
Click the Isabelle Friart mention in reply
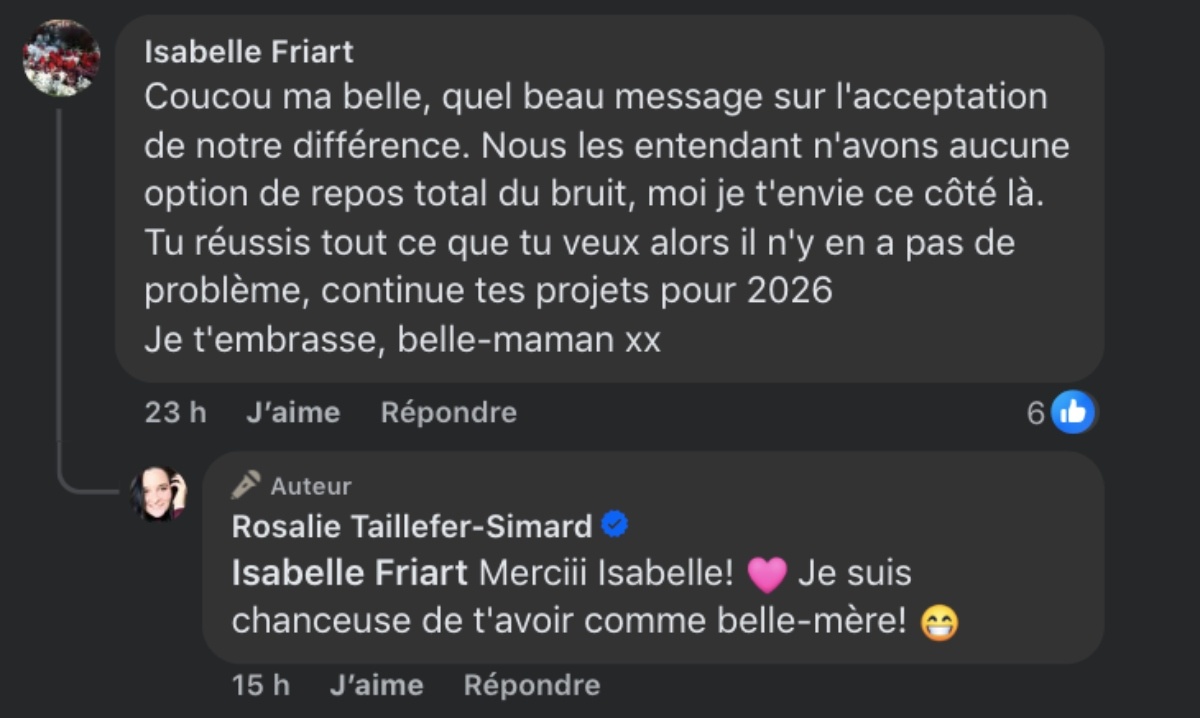[349, 573]
